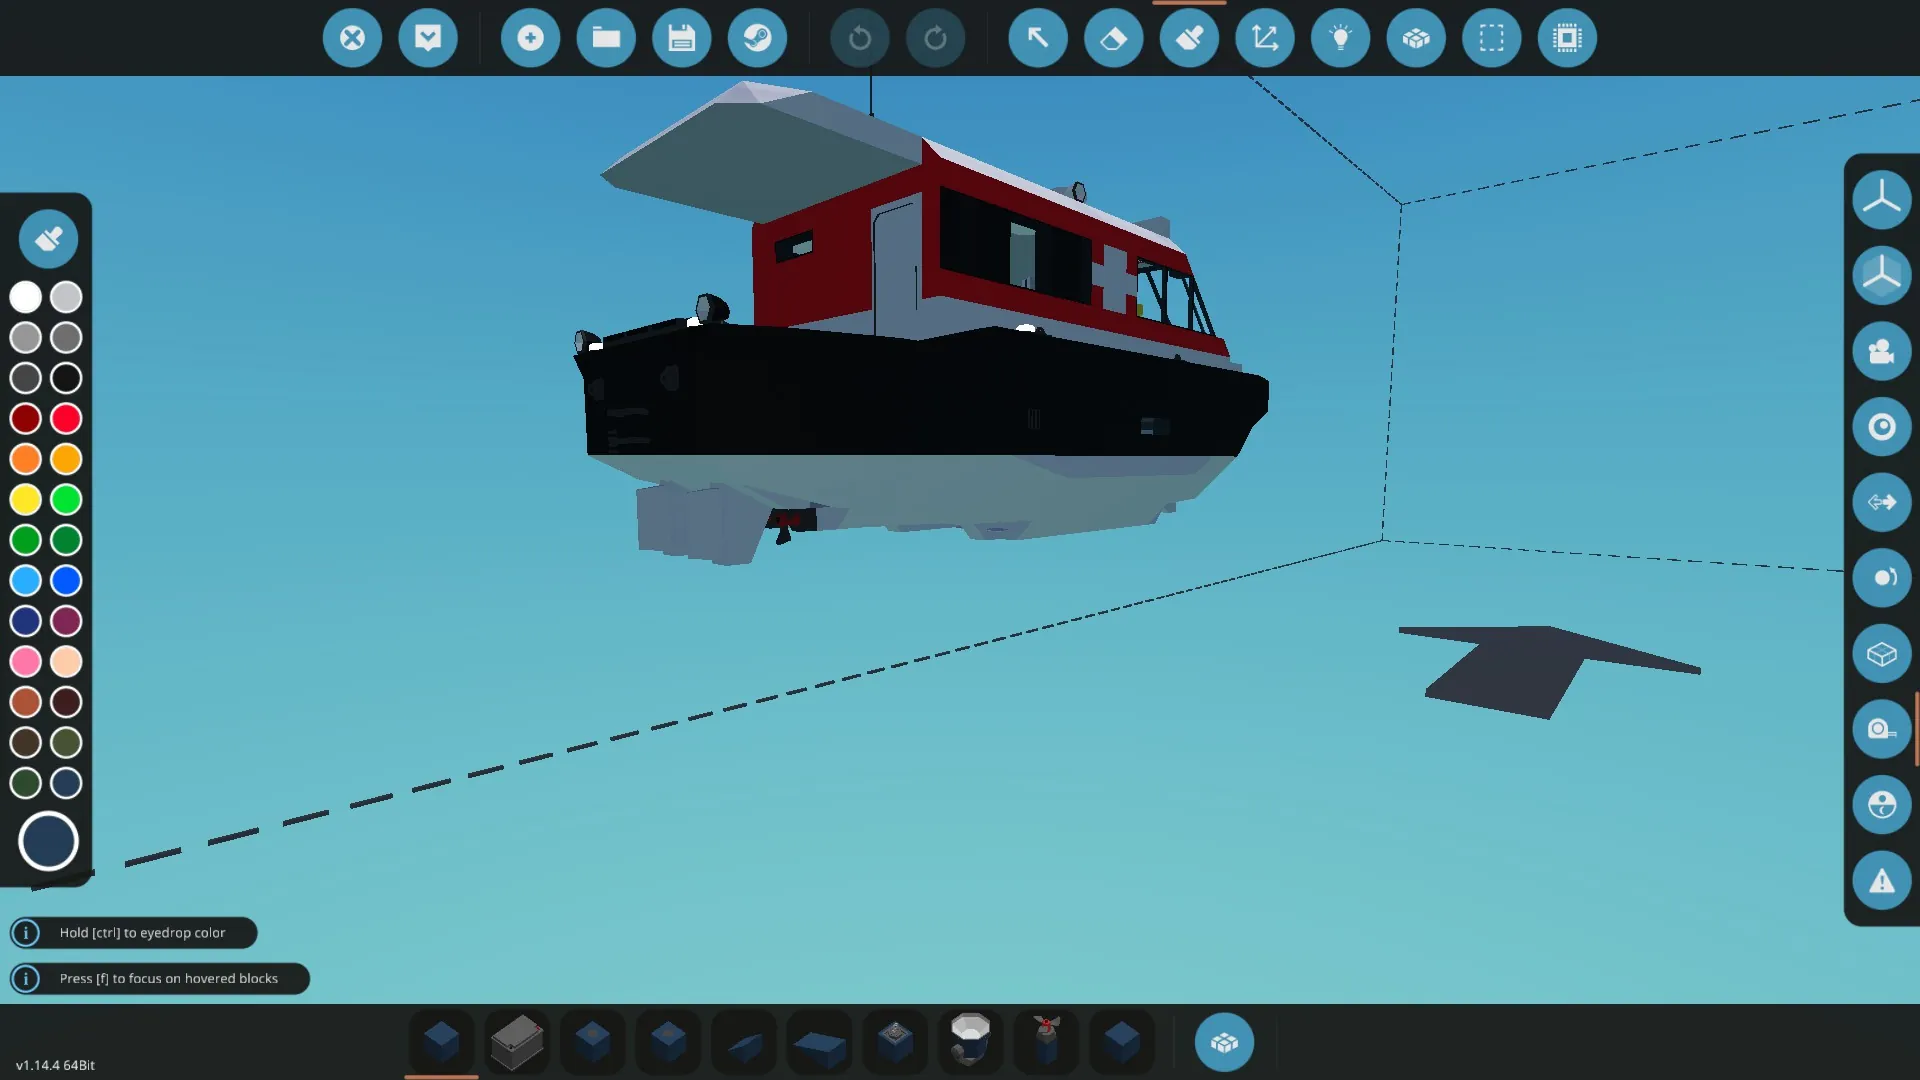Click the lightbulb logic tool
Image resolution: width=1920 pixels, height=1080 pixels.
click(1340, 38)
